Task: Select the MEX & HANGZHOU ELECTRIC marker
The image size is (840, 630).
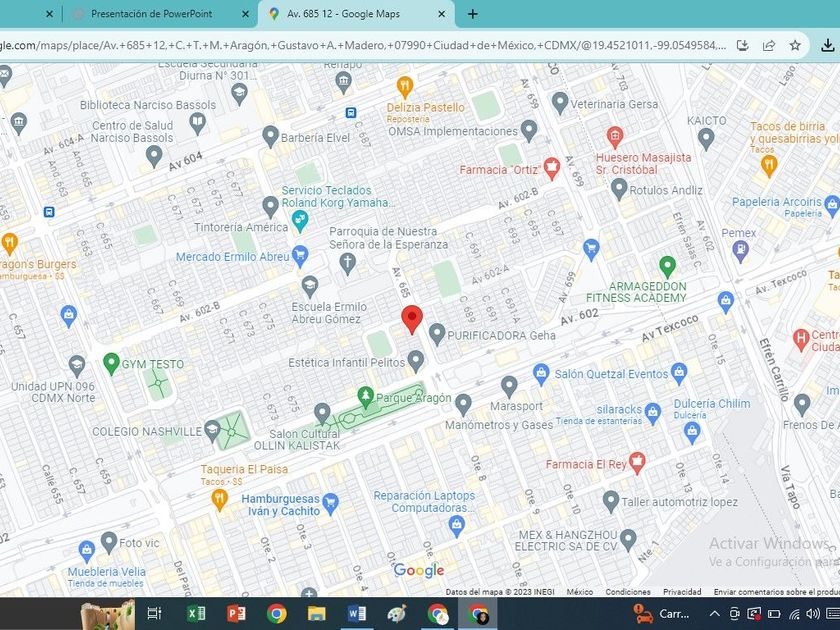Action: (628, 540)
